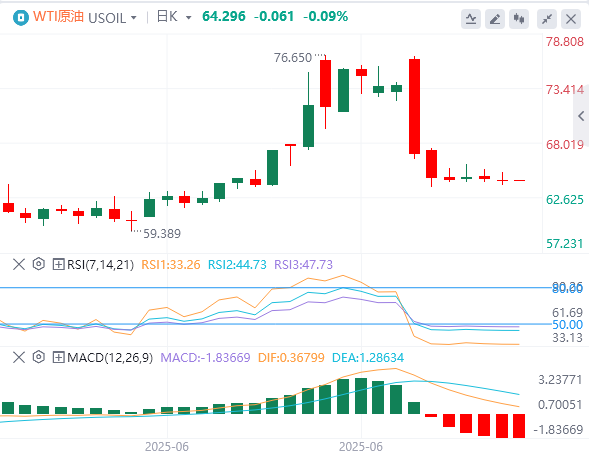The height and width of the screenshot is (460, 589).
Task: Click the MACD:-1.83669 value
Action: point(205,357)
